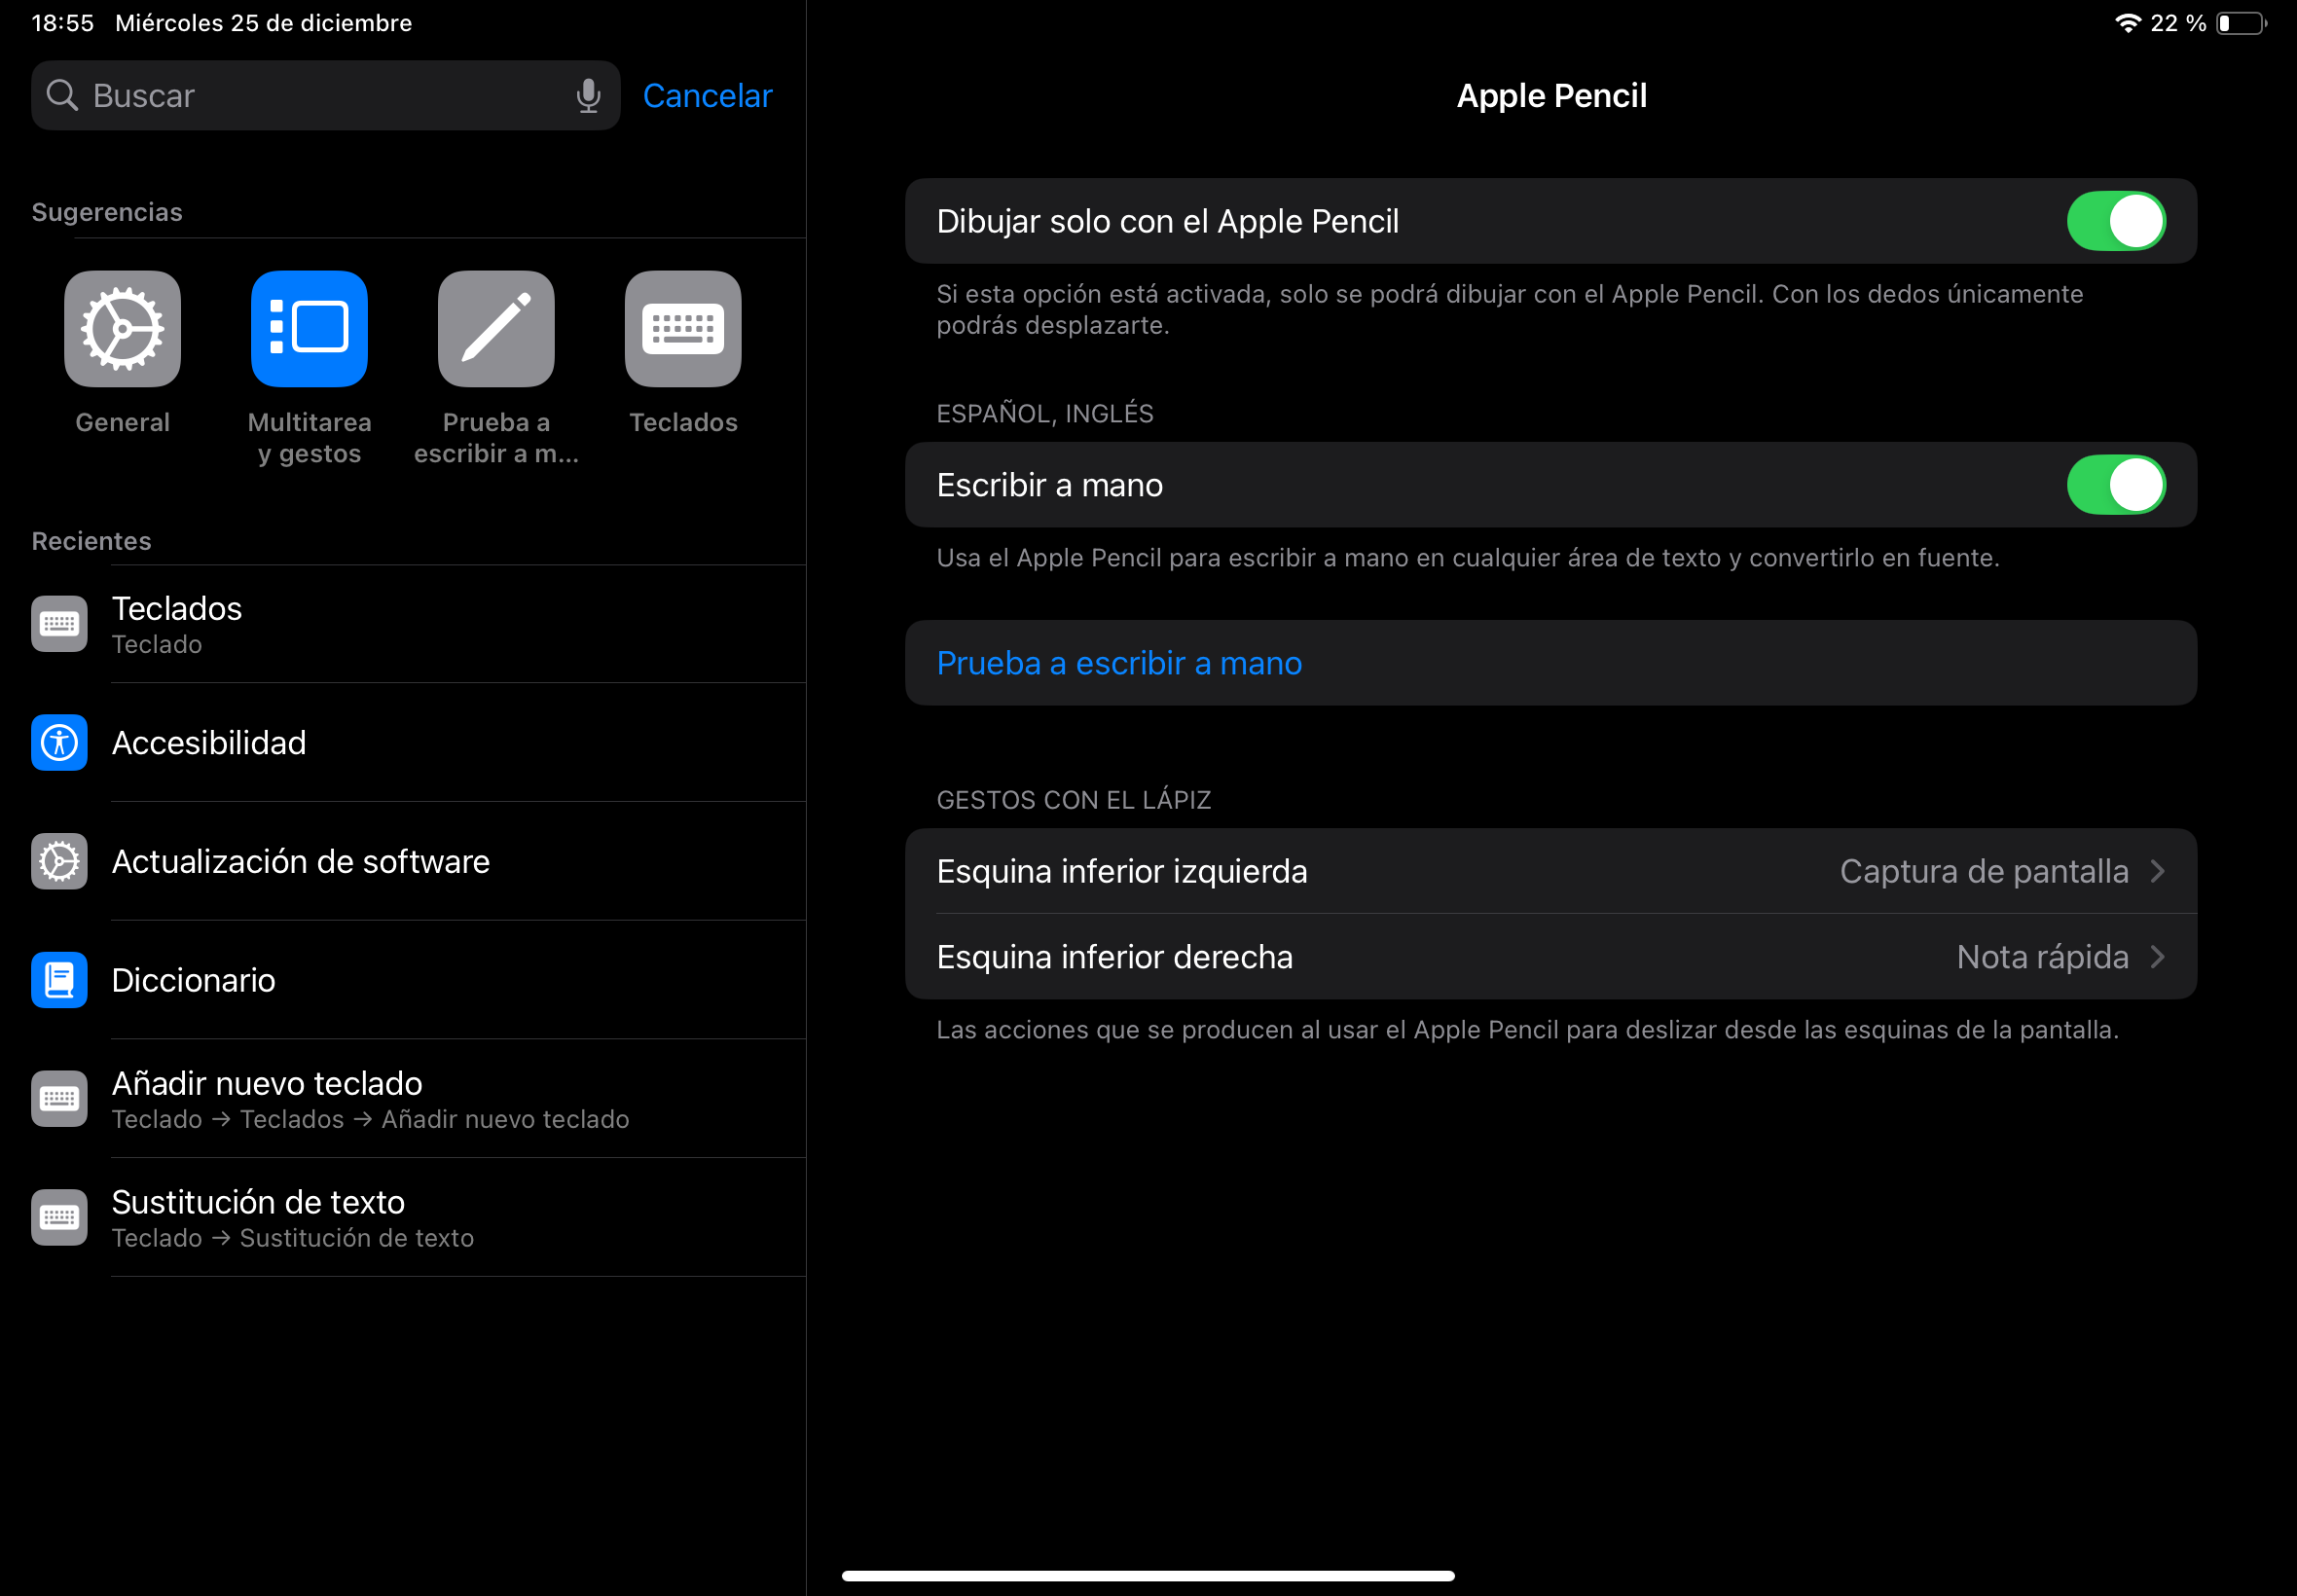2297x1596 pixels.
Task: Open the Sustitución de texto recent item
Action: tap(400, 1217)
